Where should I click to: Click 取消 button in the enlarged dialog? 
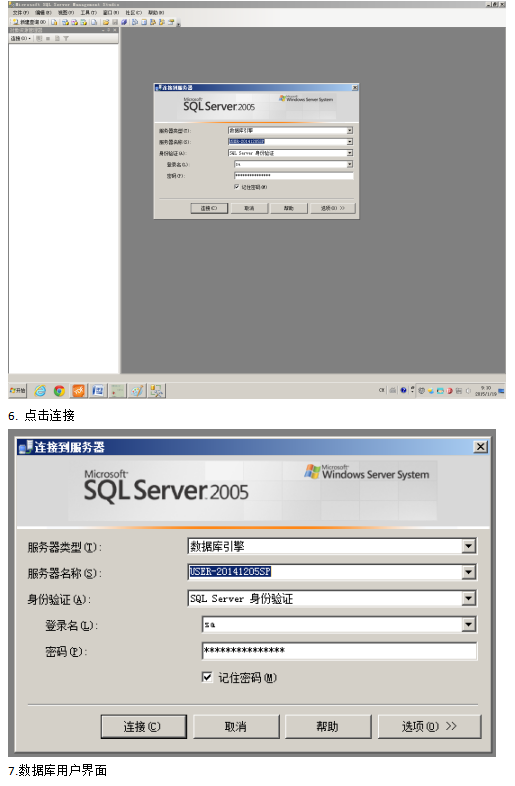[236, 727]
